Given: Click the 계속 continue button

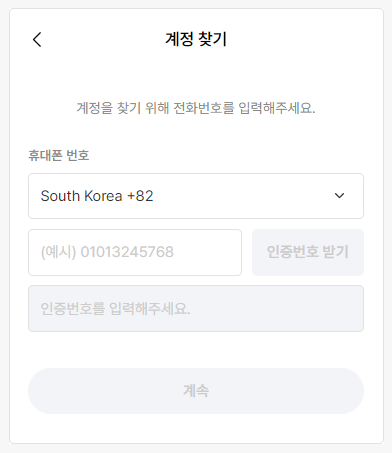Looking at the screenshot, I should 196,391.
